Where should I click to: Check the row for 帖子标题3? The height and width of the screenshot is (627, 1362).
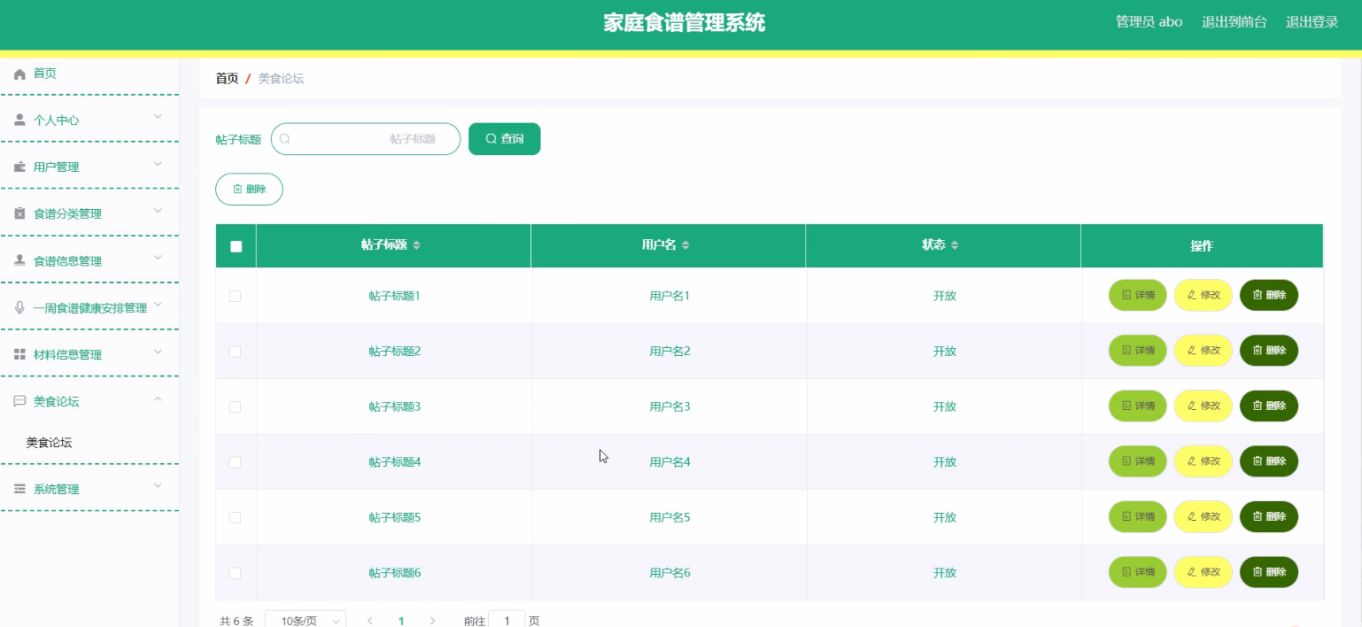pyautogui.click(x=235, y=407)
